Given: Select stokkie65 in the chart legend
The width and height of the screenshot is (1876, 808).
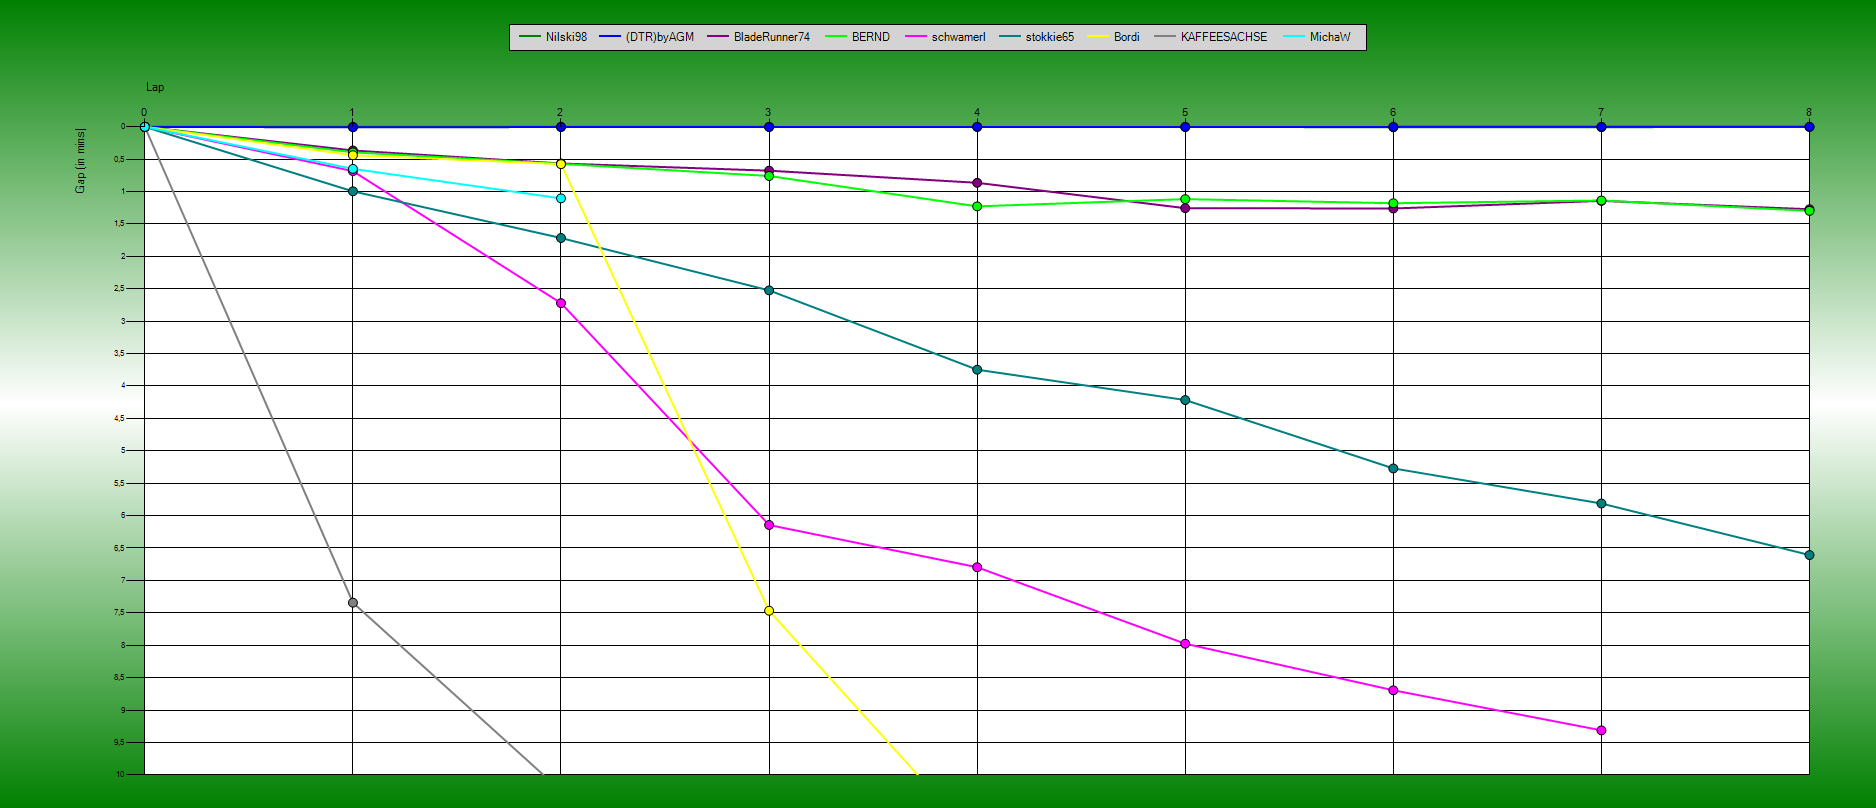Looking at the screenshot, I should pyautogui.click(x=1049, y=37).
